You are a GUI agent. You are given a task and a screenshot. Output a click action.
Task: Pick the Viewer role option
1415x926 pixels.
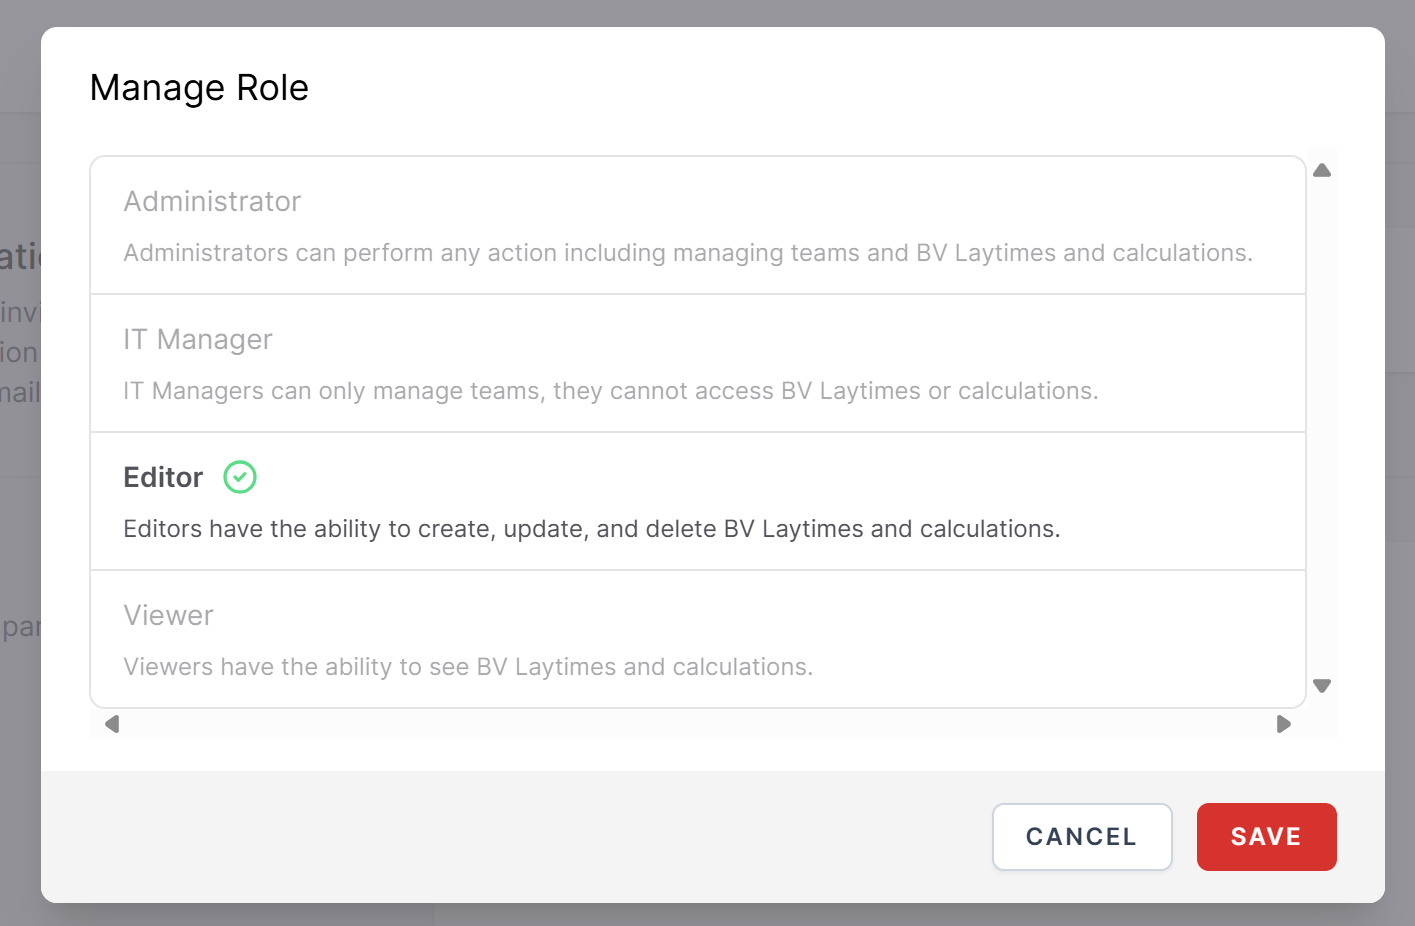[168, 616]
